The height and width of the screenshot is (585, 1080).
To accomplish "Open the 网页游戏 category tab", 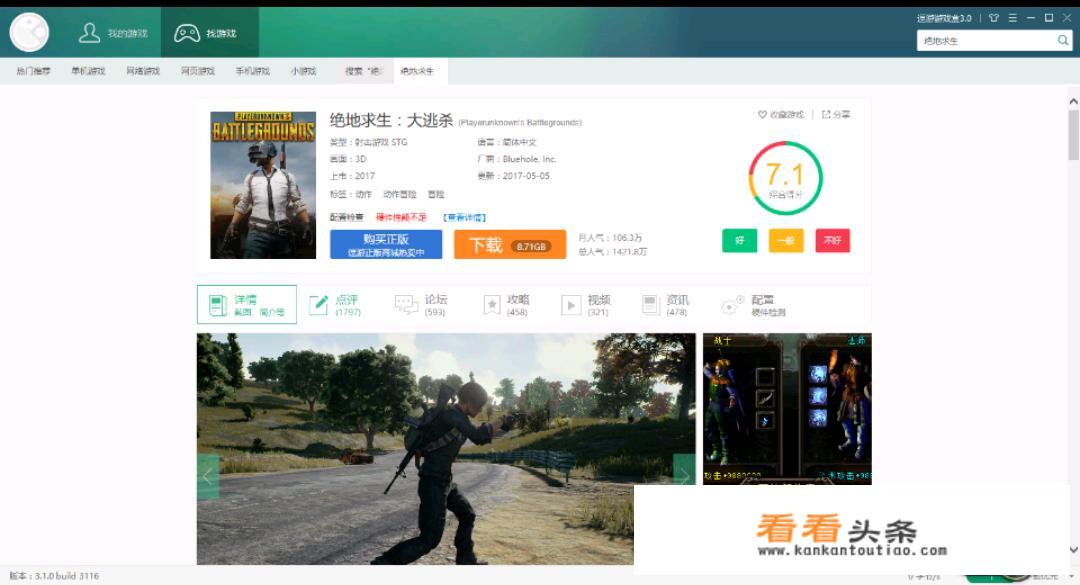I will (198, 71).
